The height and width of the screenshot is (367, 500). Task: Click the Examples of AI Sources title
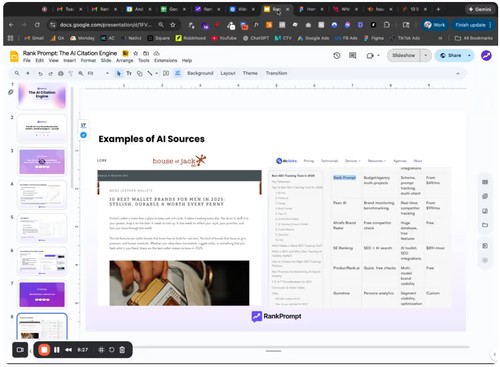coord(152,139)
